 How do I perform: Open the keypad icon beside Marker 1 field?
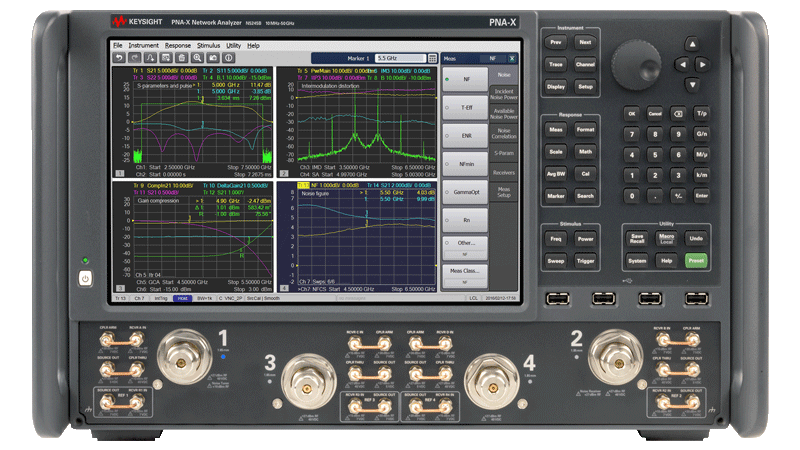433,58
